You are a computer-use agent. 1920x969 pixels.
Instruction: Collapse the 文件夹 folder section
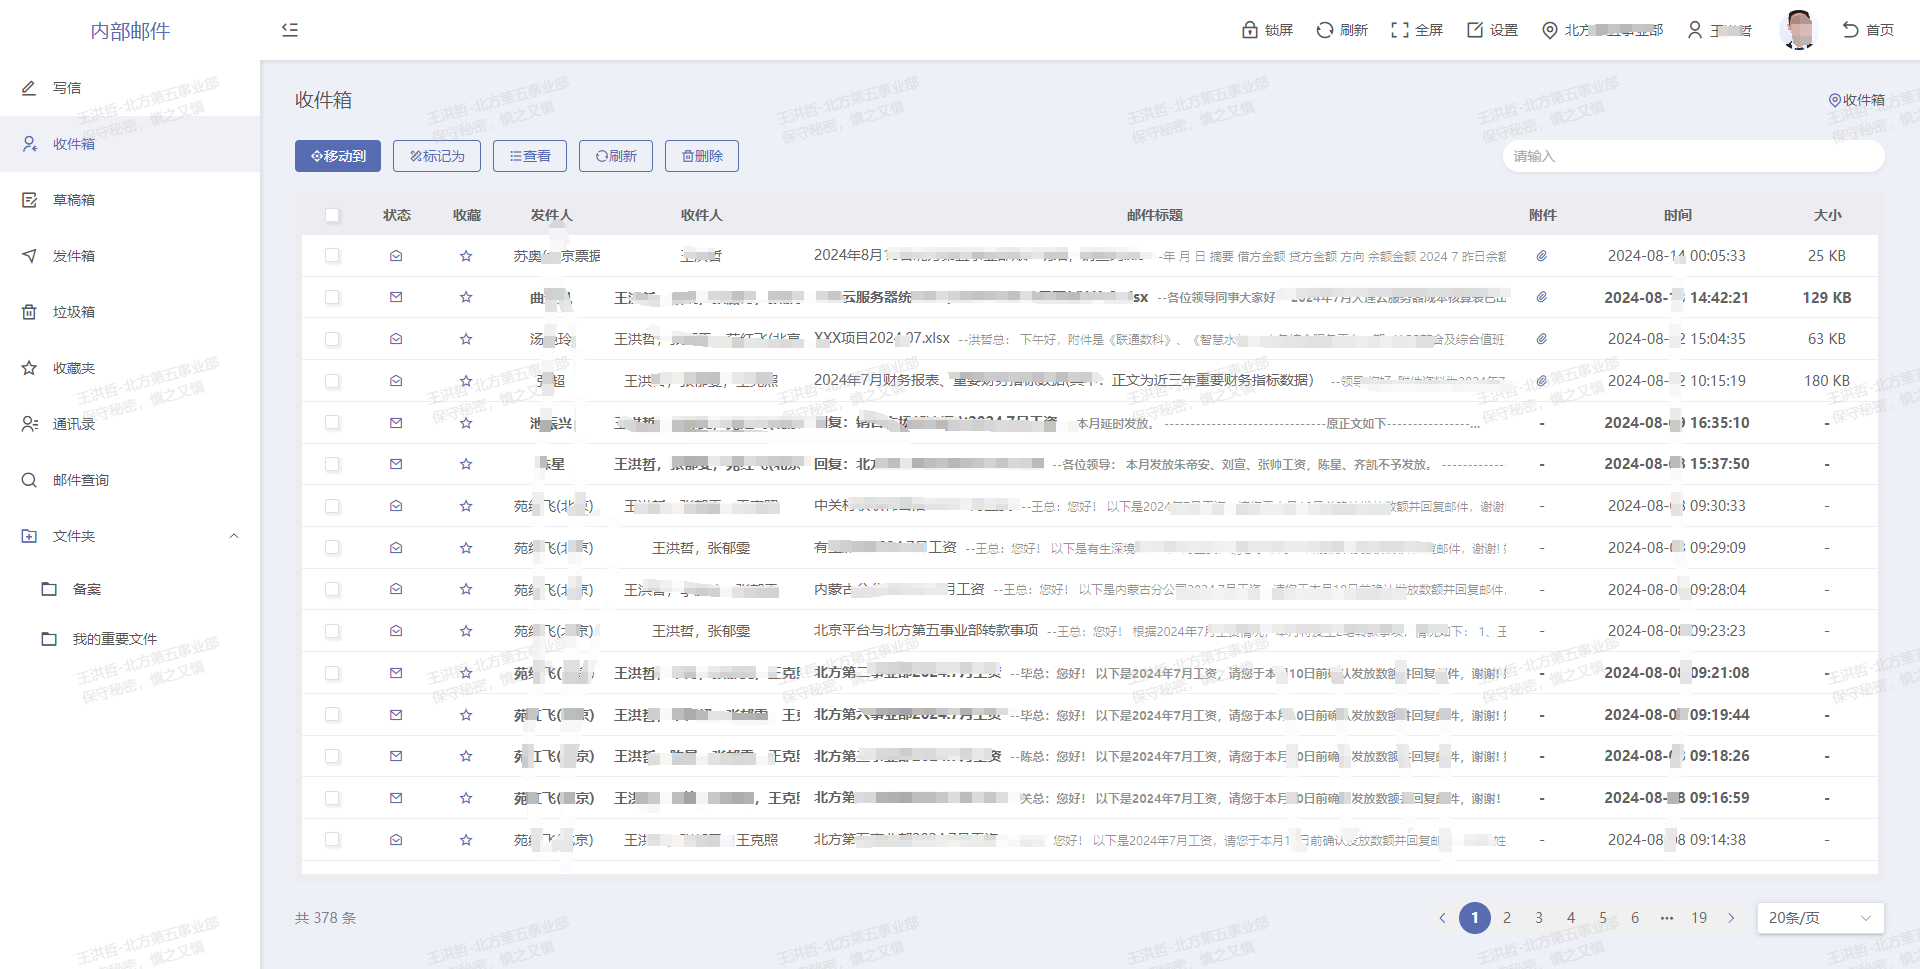(x=234, y=536)
